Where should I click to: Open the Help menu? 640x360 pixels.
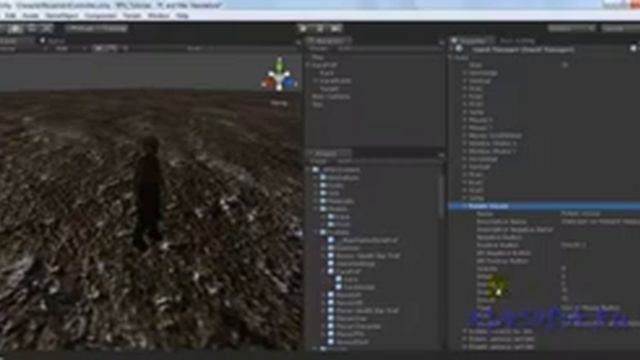pos(182,16)
